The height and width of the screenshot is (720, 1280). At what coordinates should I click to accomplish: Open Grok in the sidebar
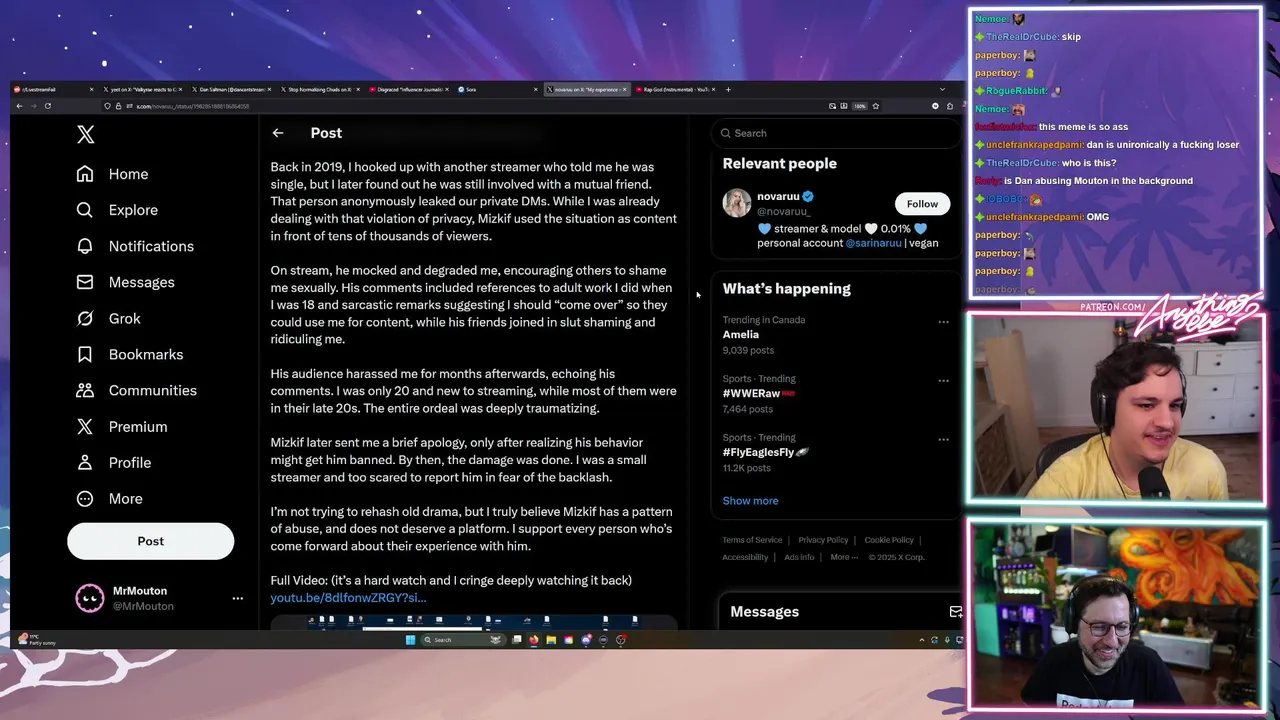pos(109,318)
